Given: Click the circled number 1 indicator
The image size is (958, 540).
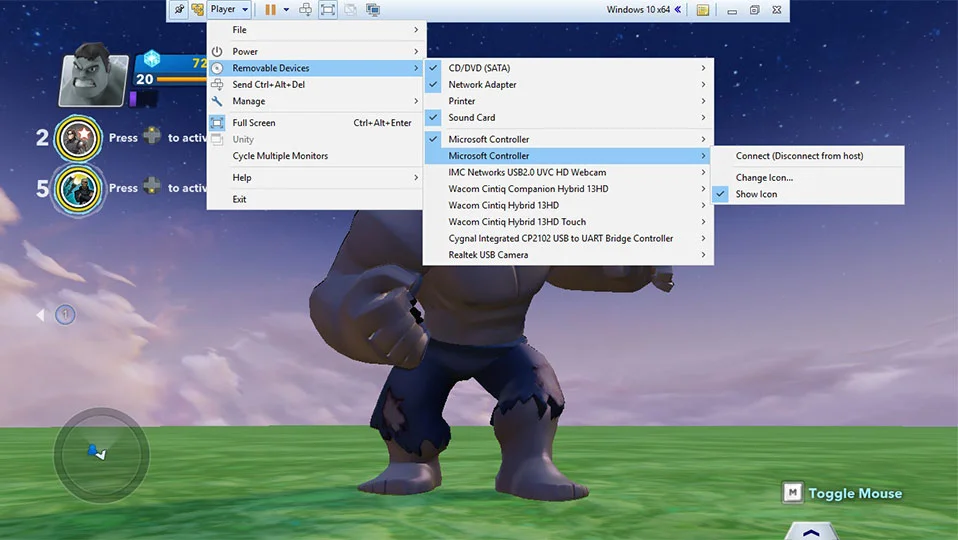Looking at the screenshot, I should (x=65, y=315).
